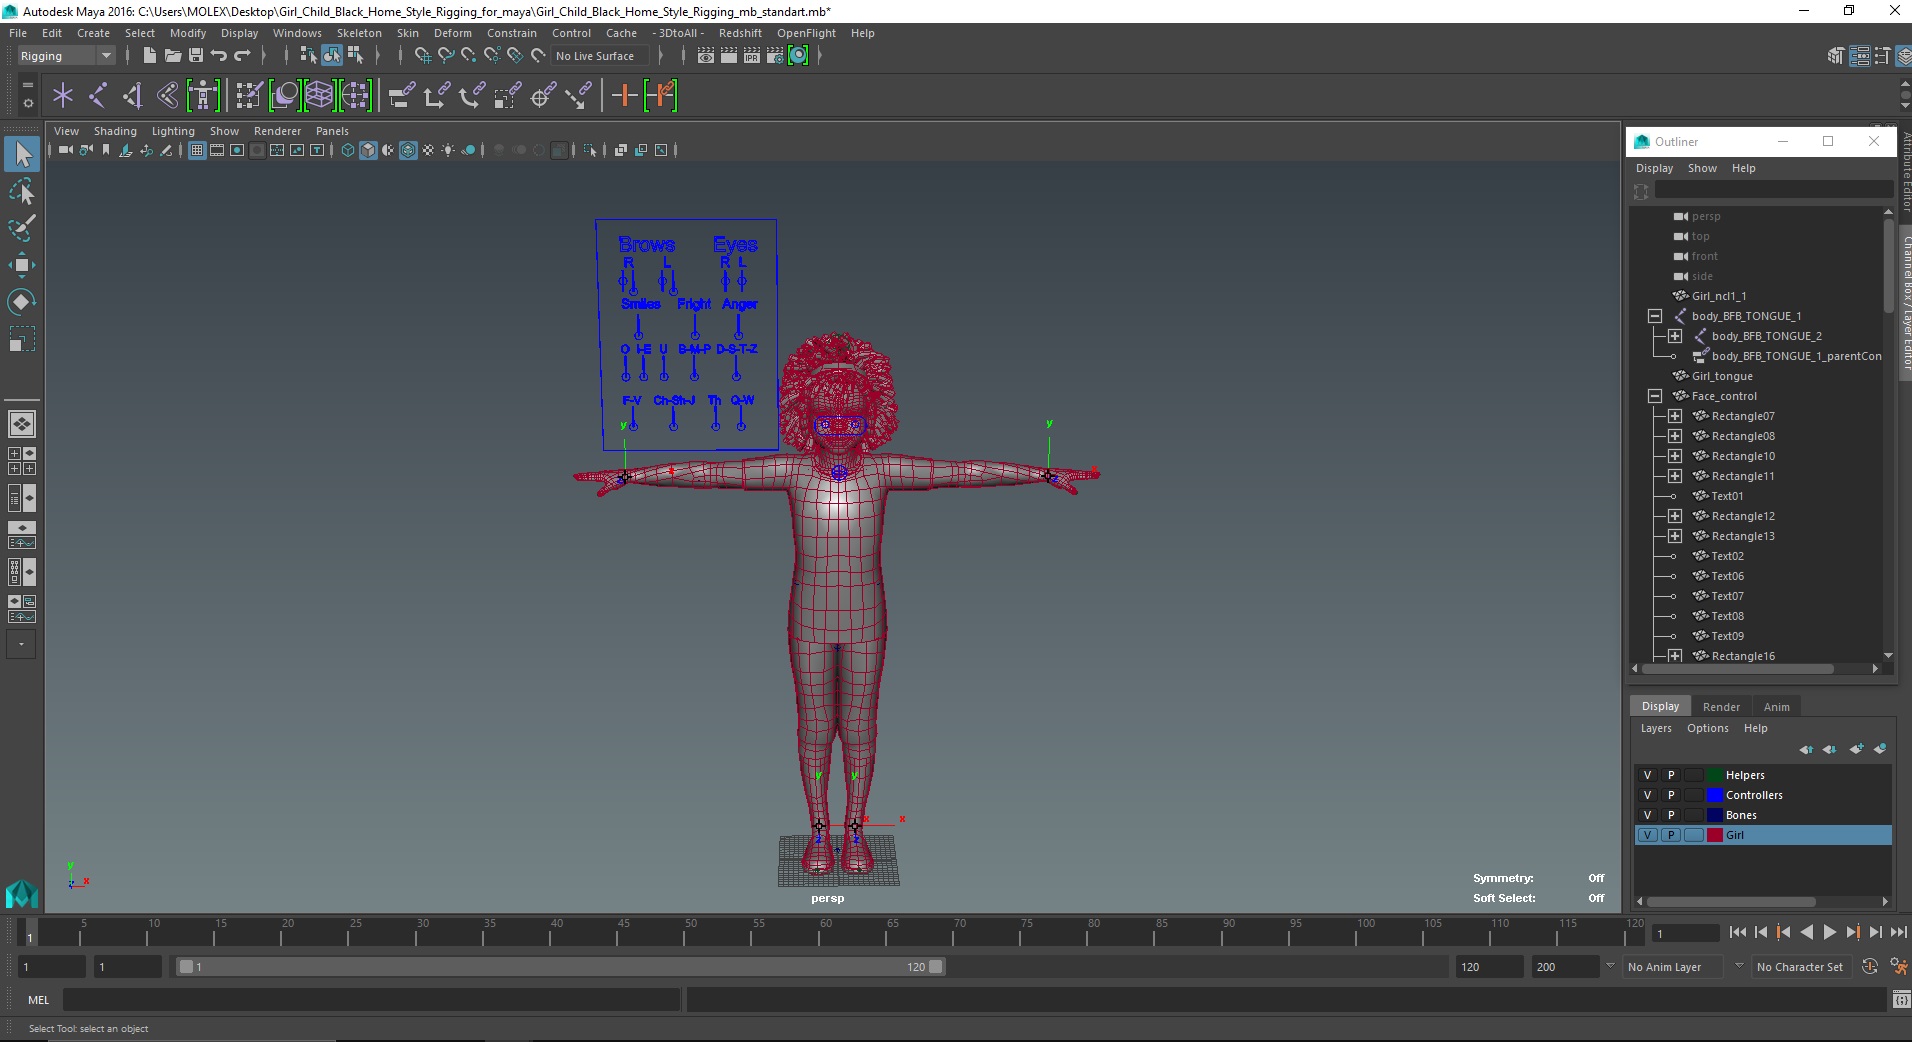Viewport: 1912px width, 1042px height.
Task: Click the Snap to Grids magnet icon
Action: coord(422,56)
